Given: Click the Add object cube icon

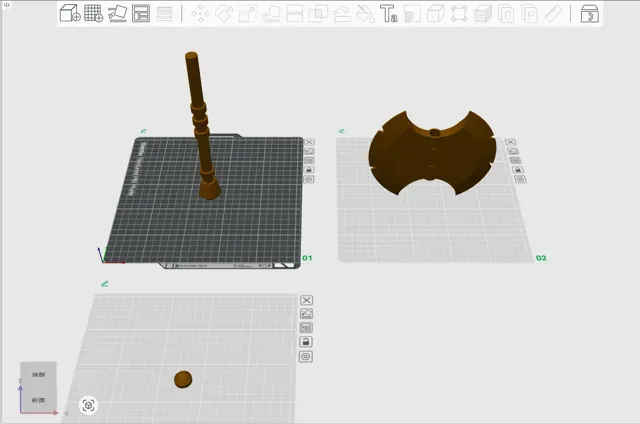Looking at the screenshot, I should (70, 13).
